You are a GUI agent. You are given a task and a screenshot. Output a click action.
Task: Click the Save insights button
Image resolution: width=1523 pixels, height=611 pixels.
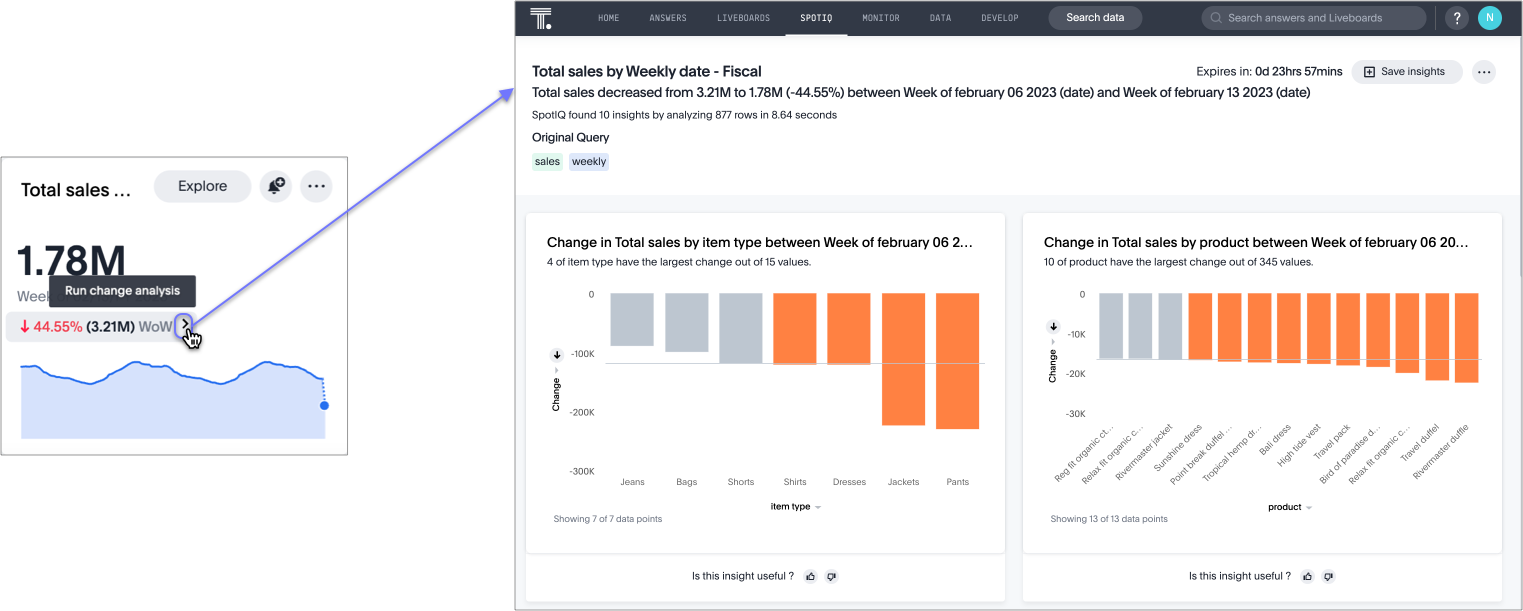pyautogui.click(x=1405, y=72)
